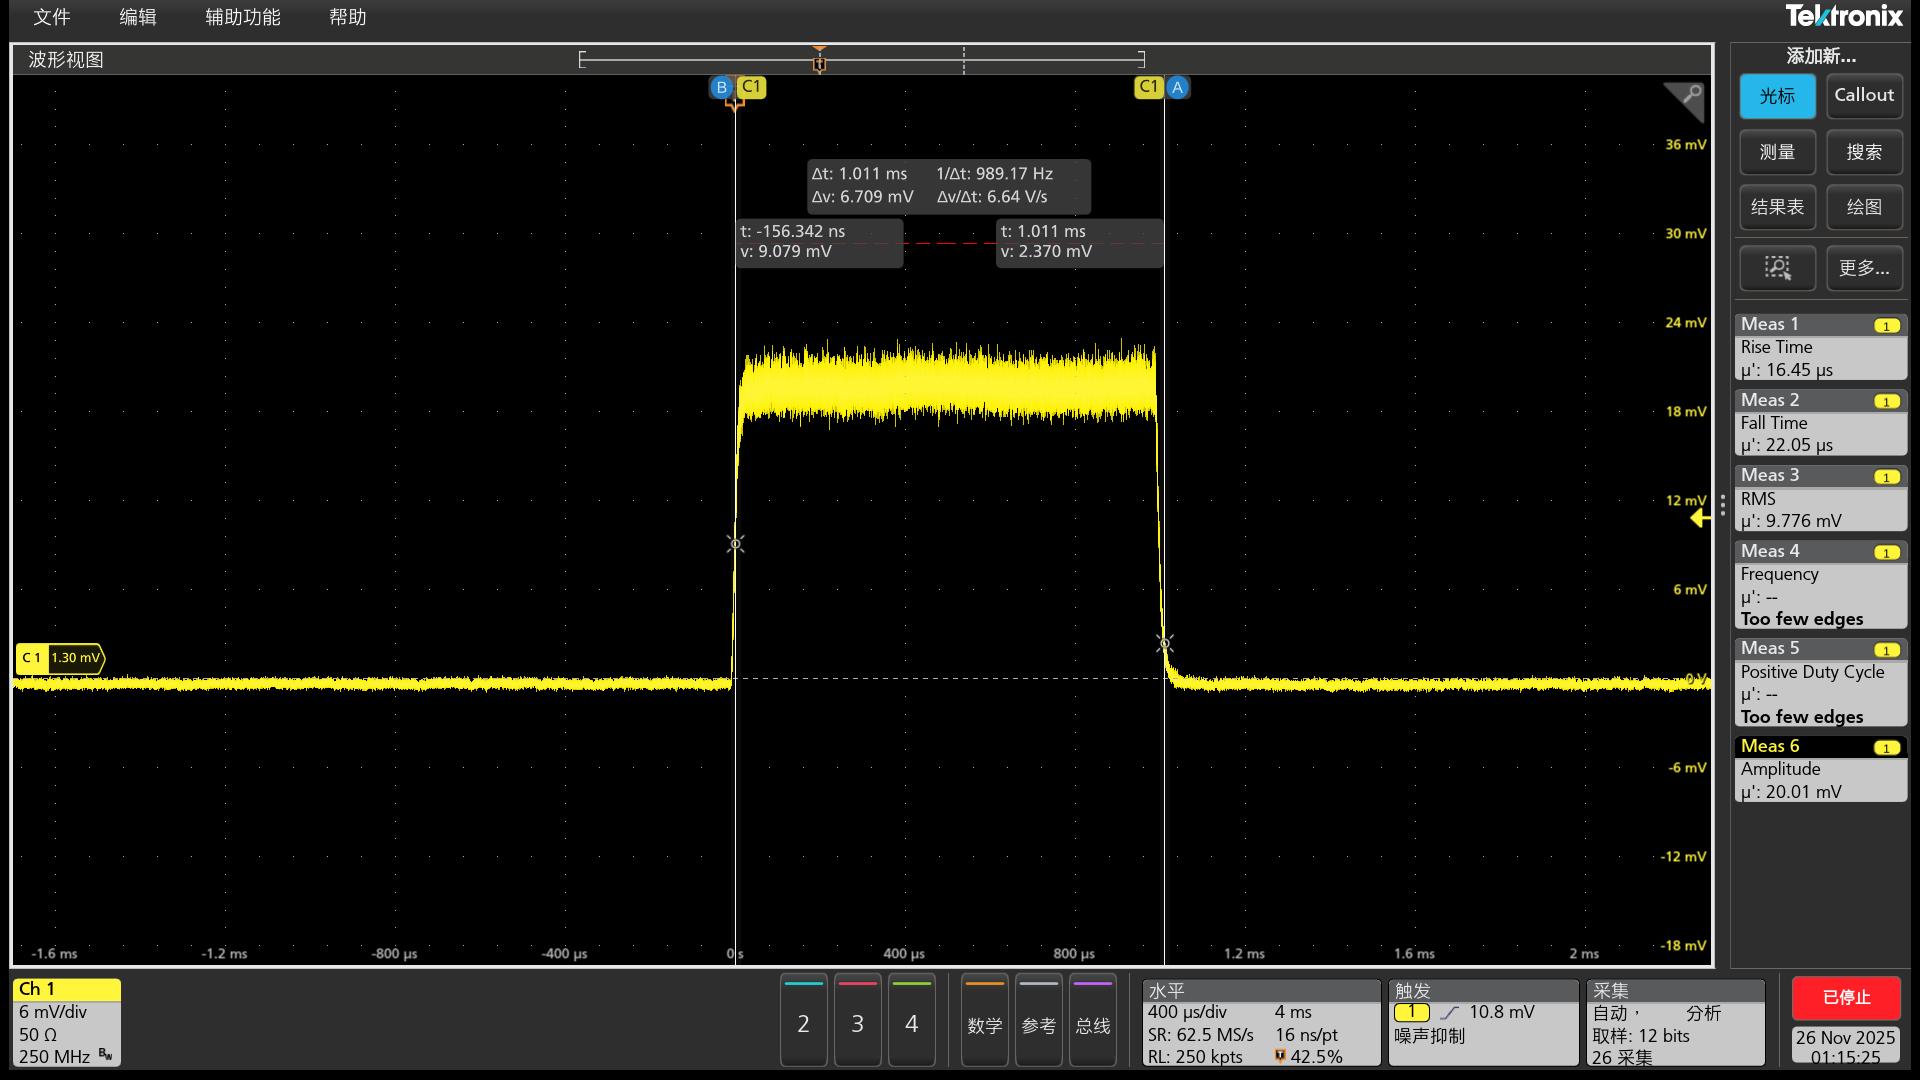Open the Ch 1 vertical settings badge

[x=66, y=1022]
